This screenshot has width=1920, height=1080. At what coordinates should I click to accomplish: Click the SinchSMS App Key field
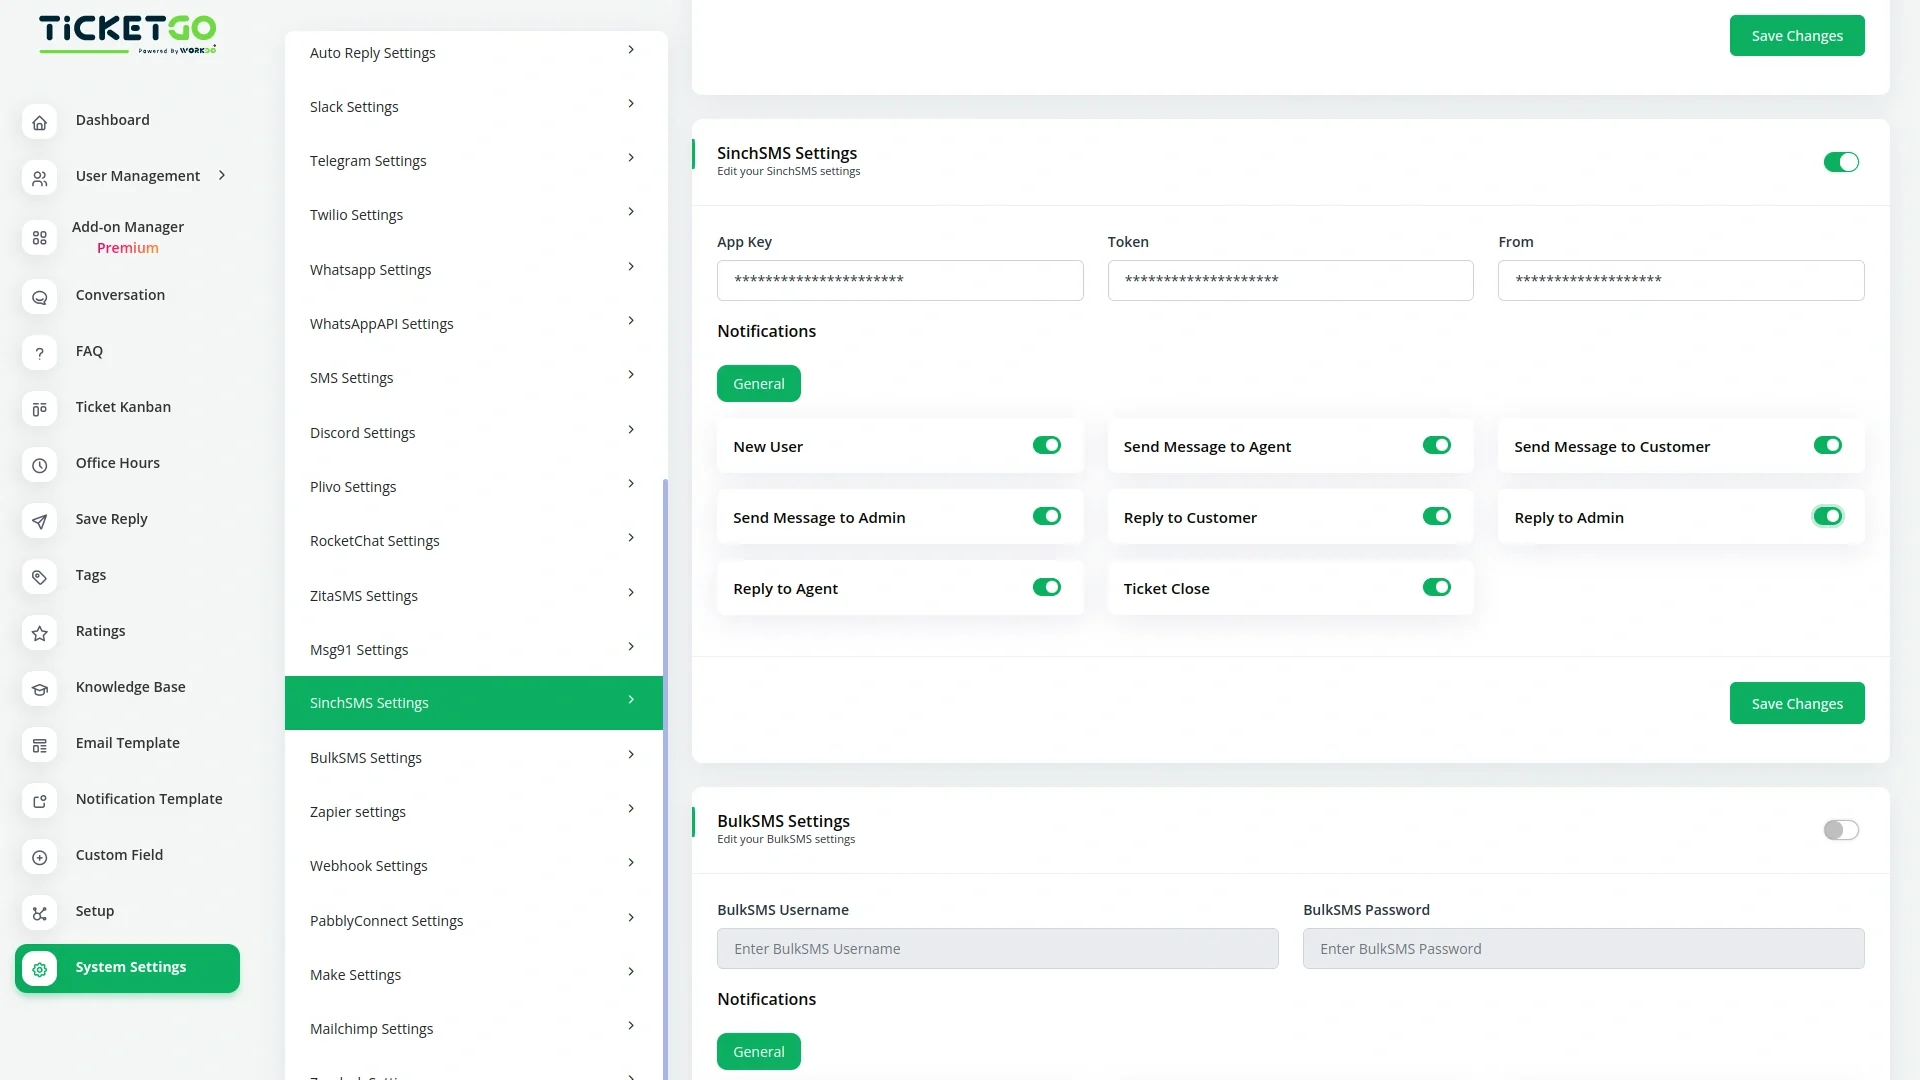(x=899, y=280)
